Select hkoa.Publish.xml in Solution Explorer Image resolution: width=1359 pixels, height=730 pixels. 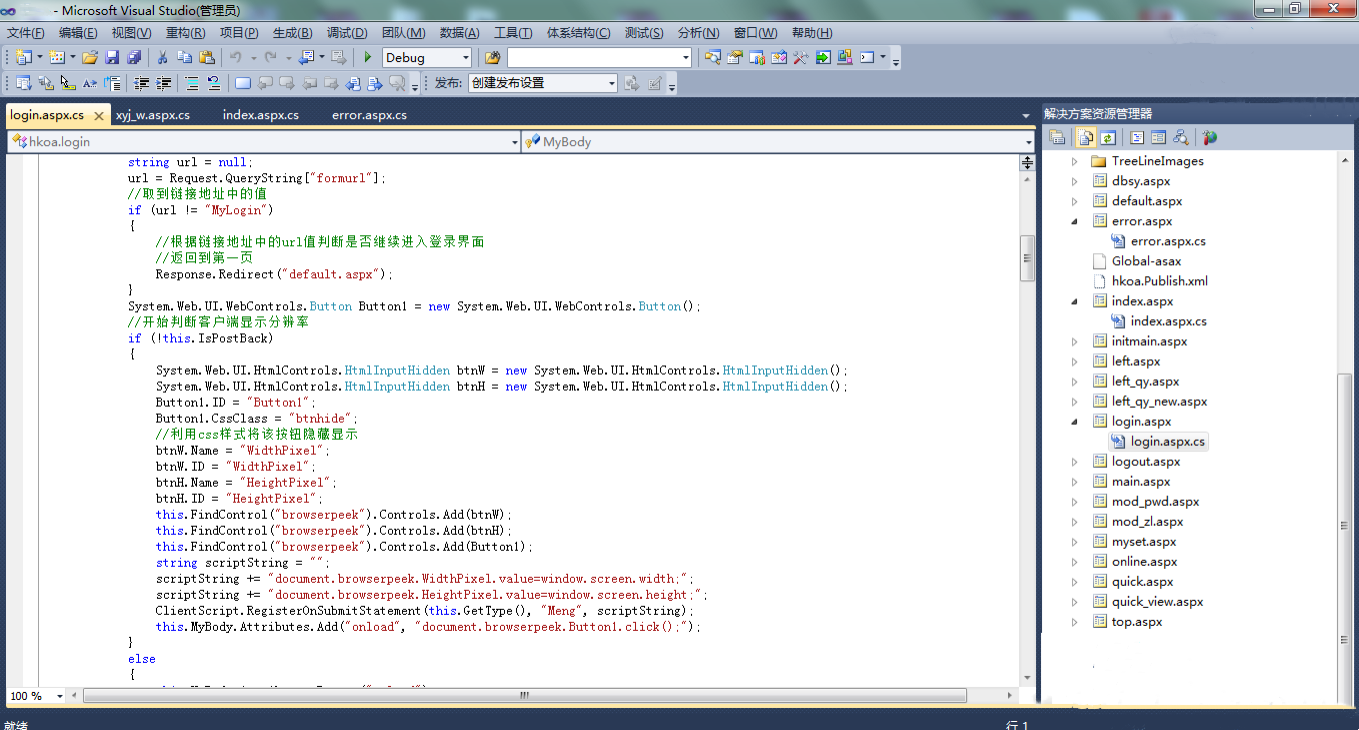coord(1160,281)
